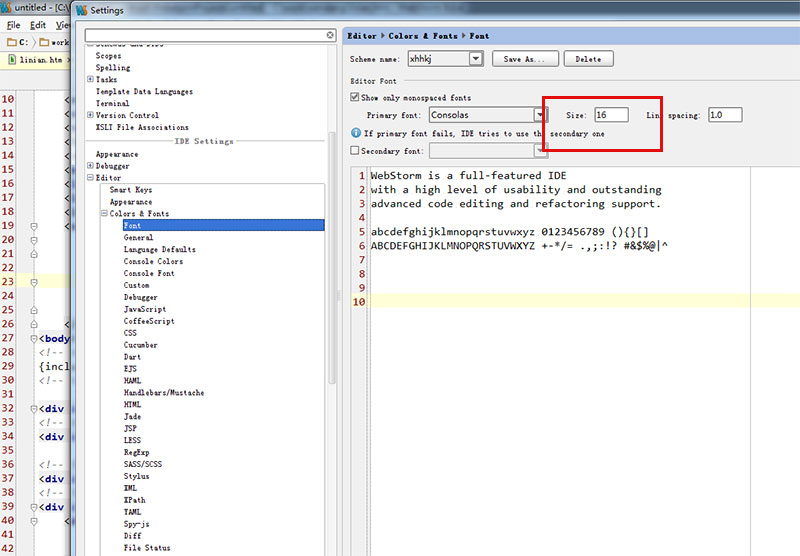Select the linian.htm editor tab
This screenshot has height=556, width=800.
(37, 60)
